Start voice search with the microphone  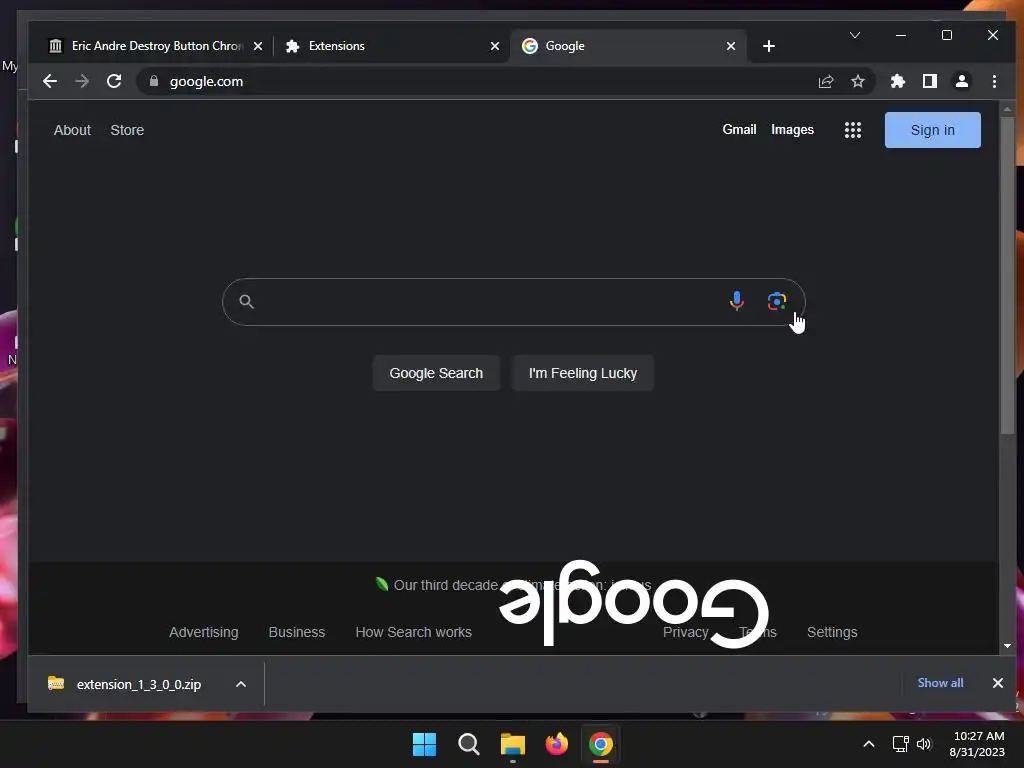[737, 301]
